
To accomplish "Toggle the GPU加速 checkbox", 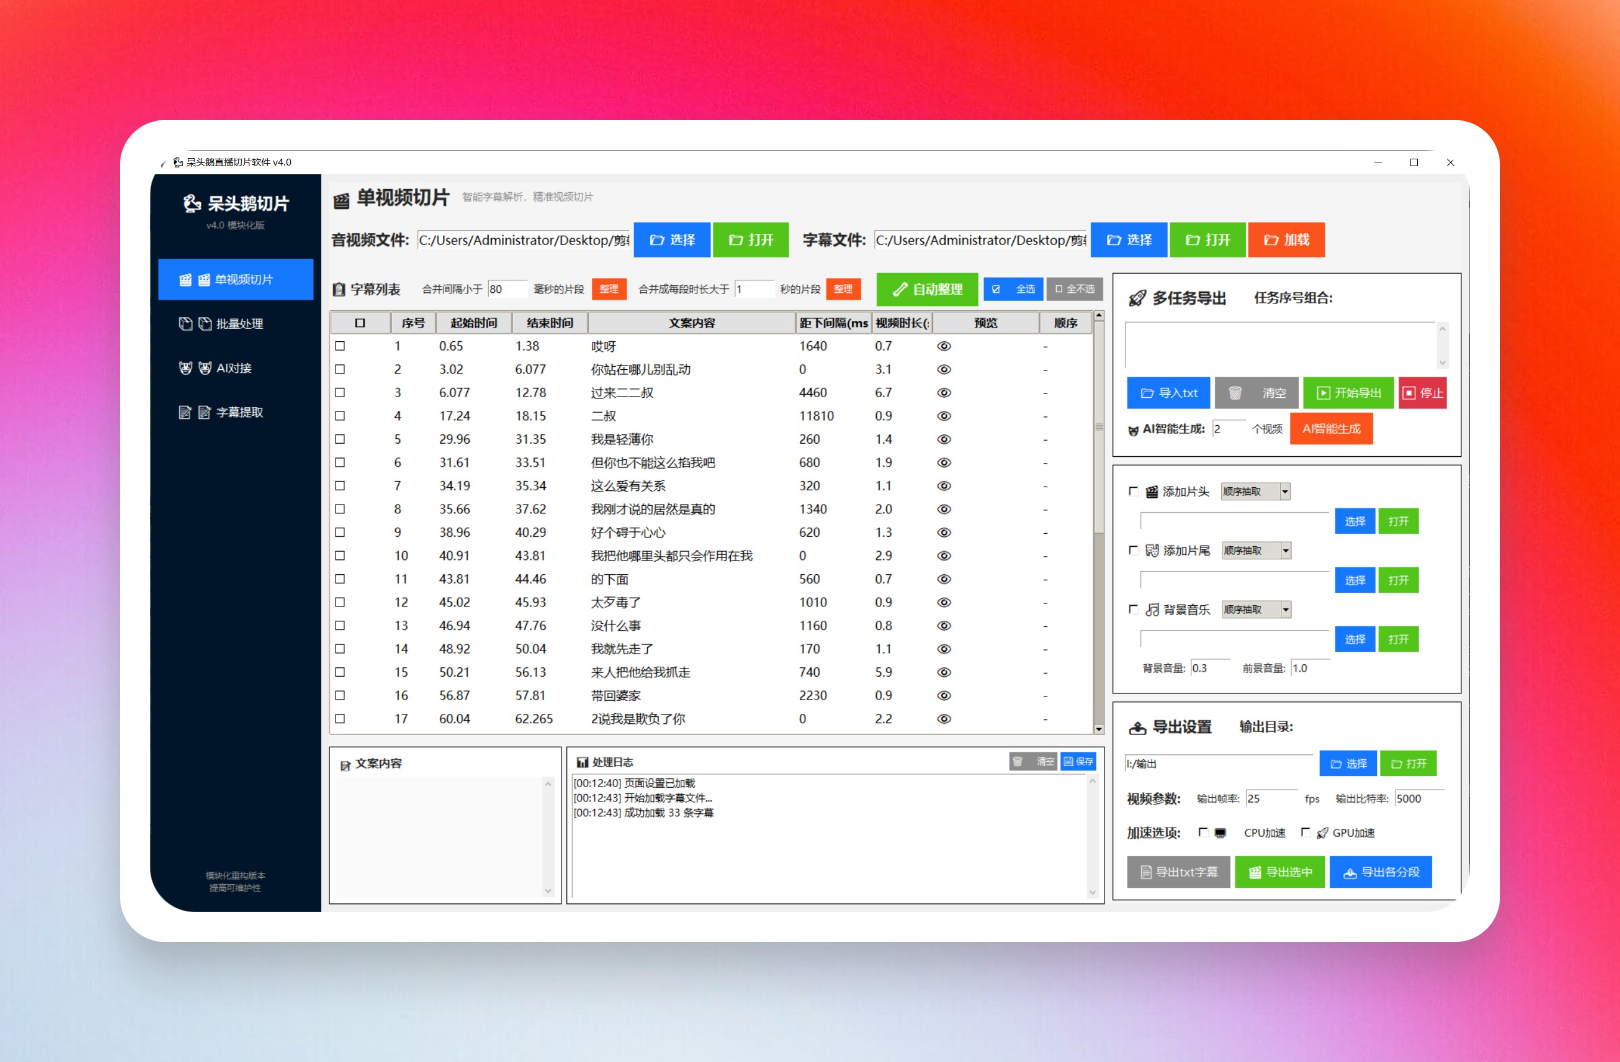I will point(1305,832).
